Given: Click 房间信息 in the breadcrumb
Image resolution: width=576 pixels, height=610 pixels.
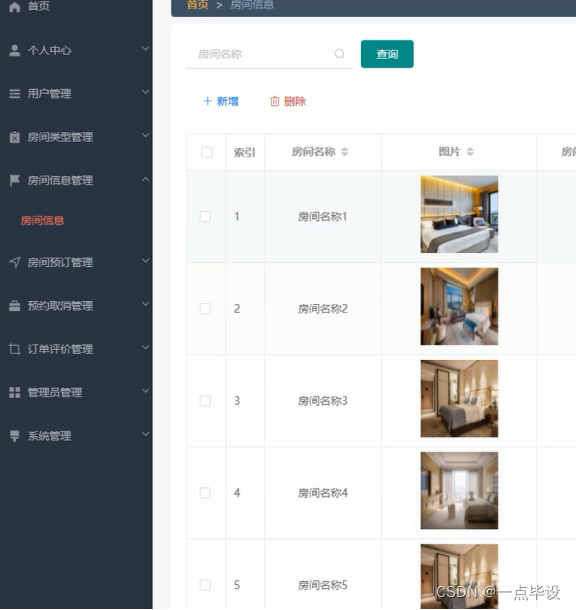Looking at the screenshot, I should (x=252, y=5).
